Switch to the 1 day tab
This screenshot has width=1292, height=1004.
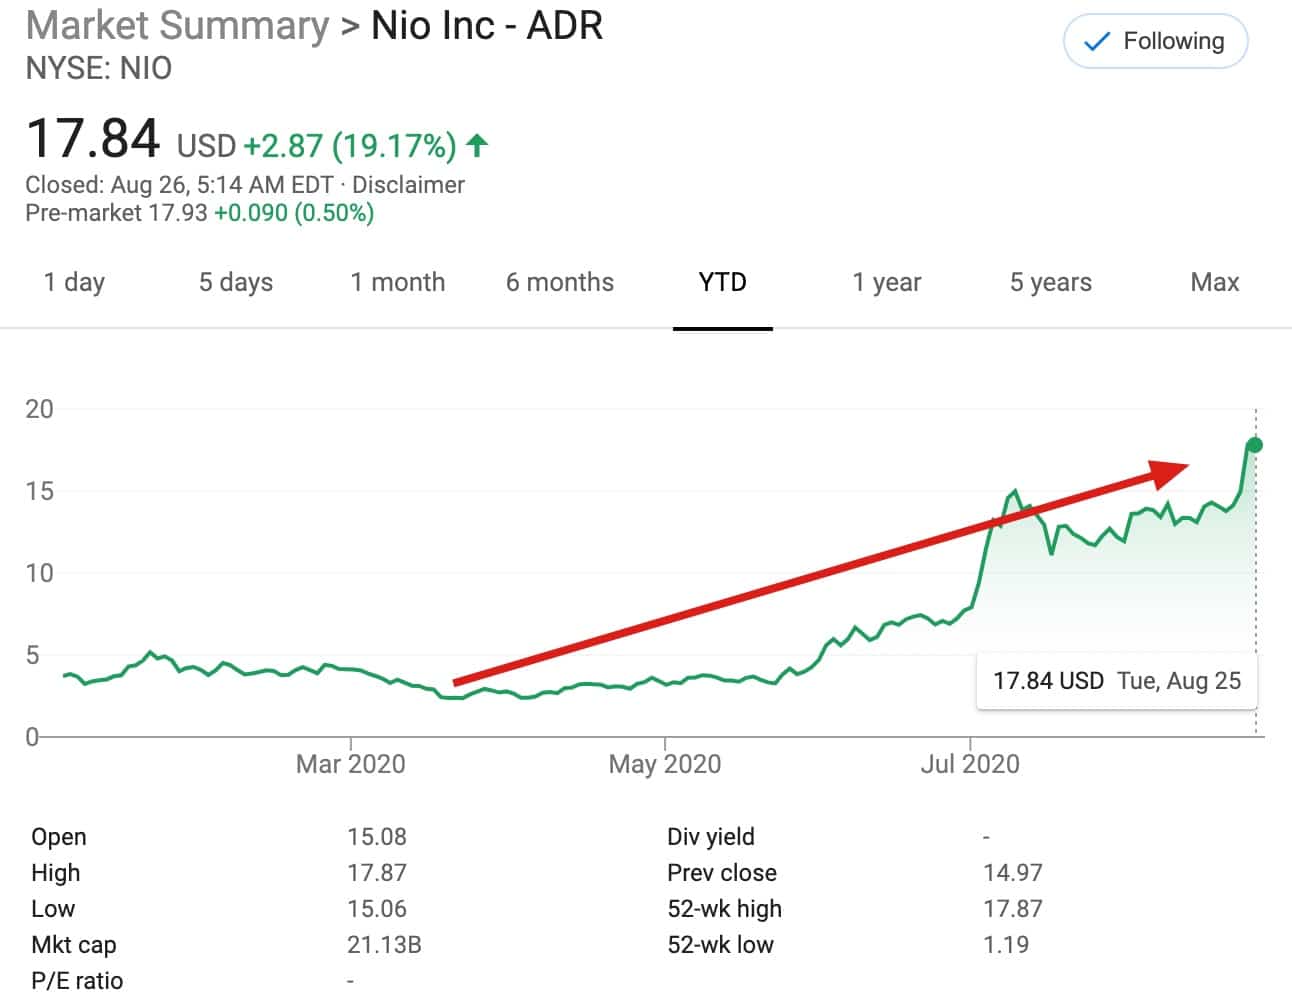[x=74, y=283]
